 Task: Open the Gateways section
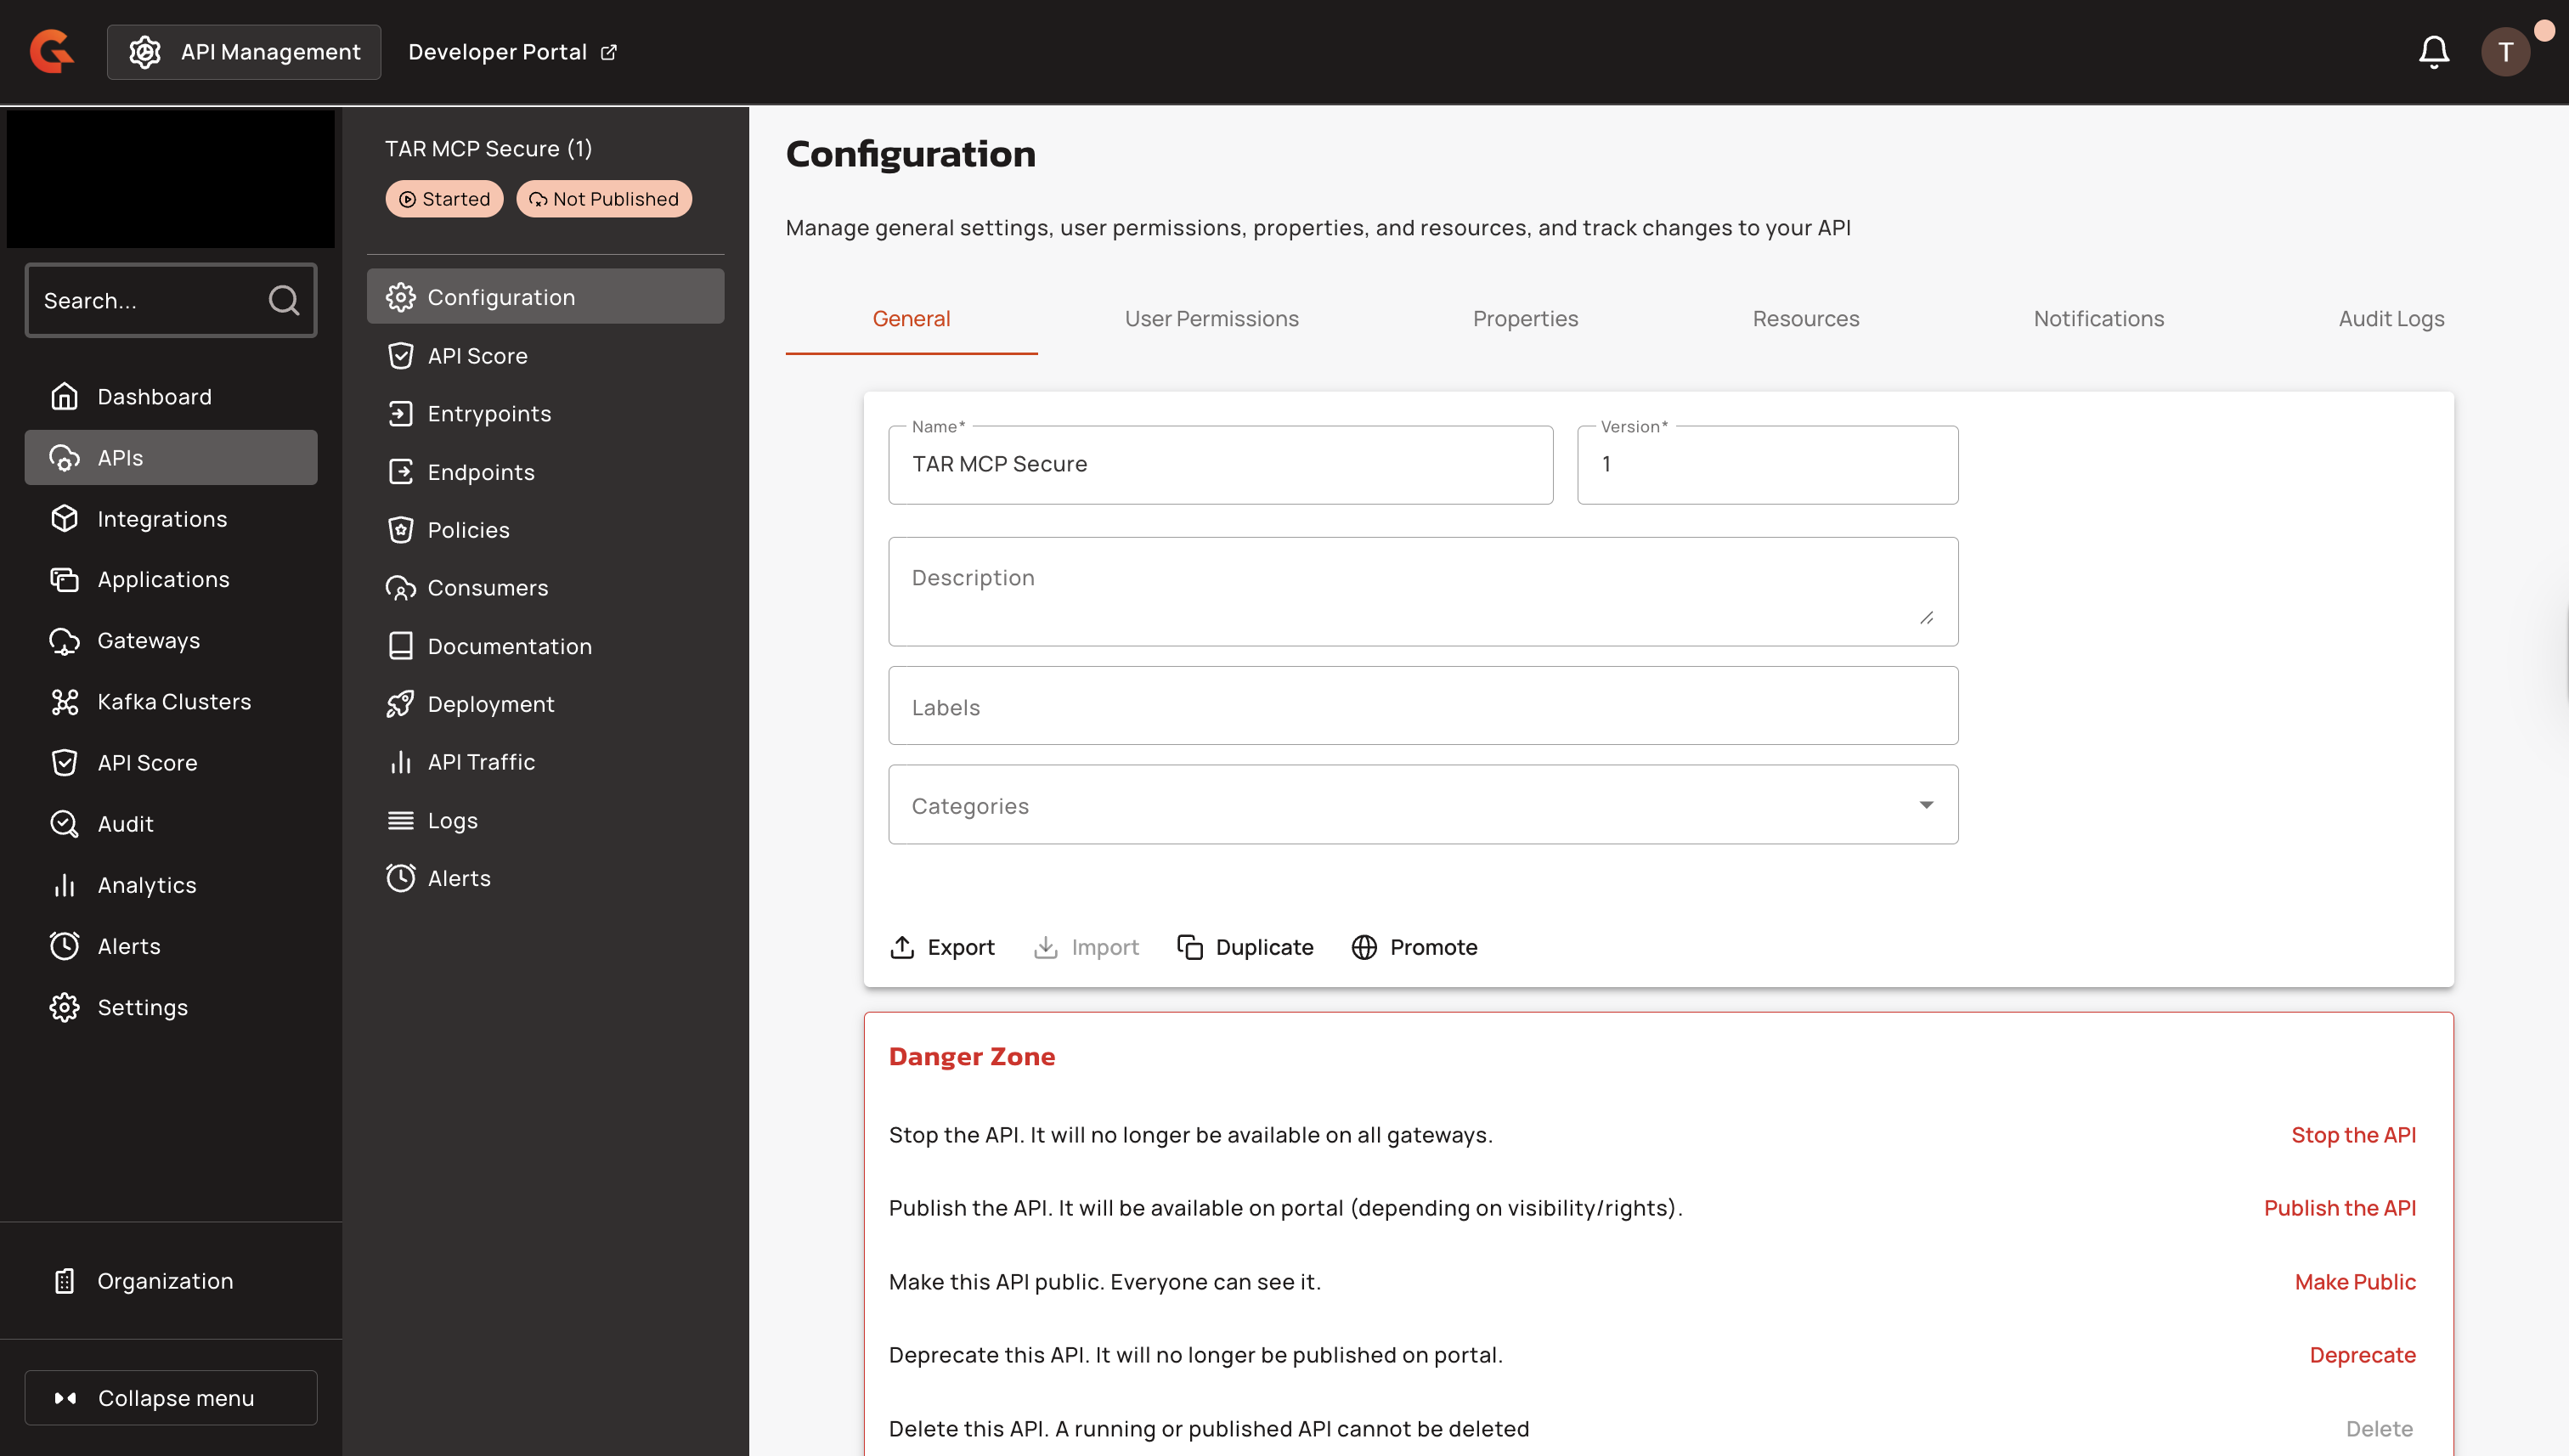(148, 641)
